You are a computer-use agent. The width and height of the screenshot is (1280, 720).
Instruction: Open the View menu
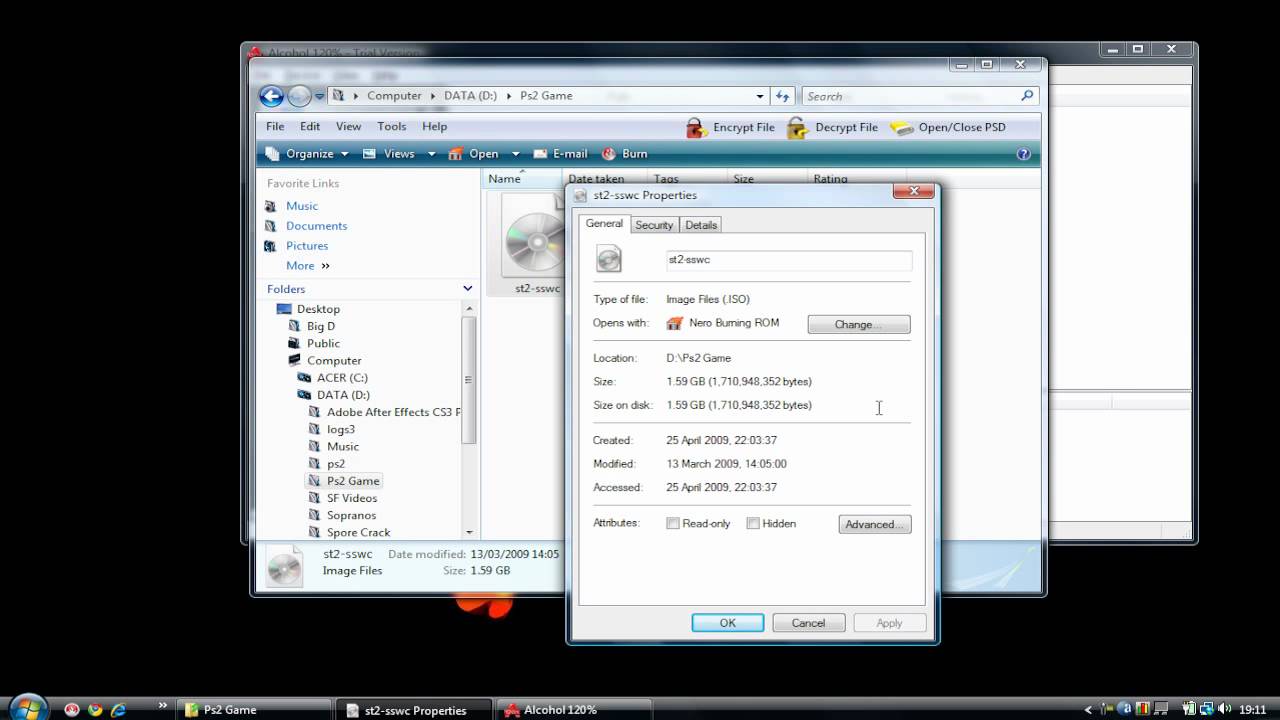pos(348,127)
